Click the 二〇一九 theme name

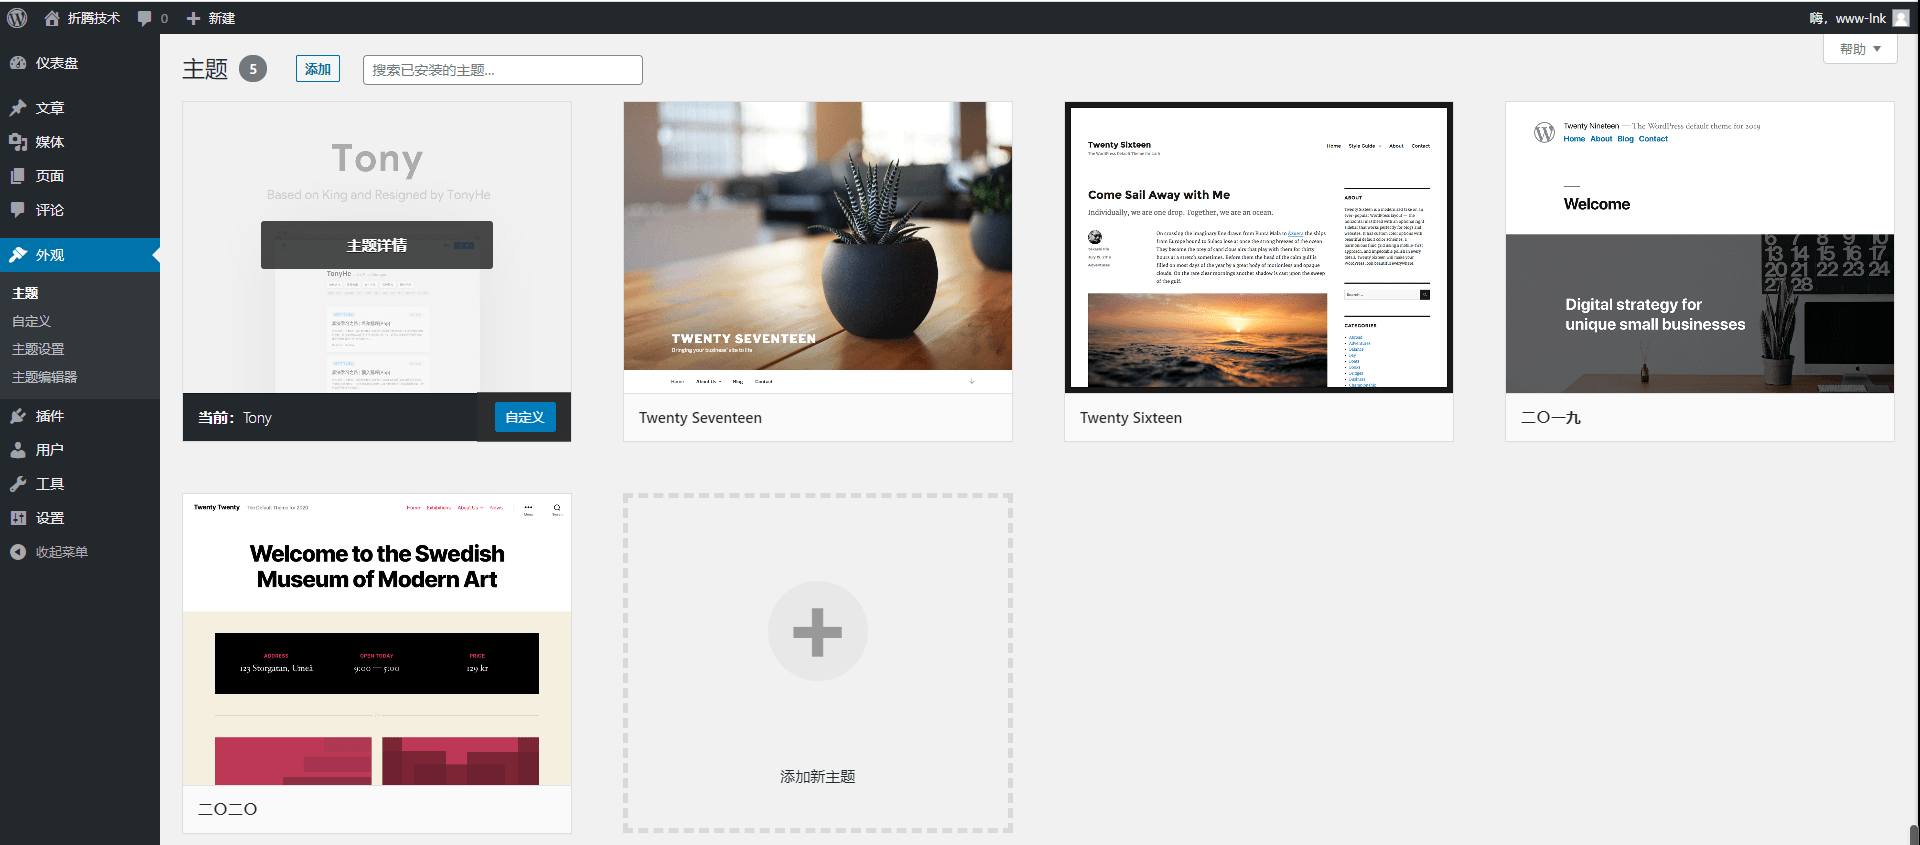[1551, 418]
